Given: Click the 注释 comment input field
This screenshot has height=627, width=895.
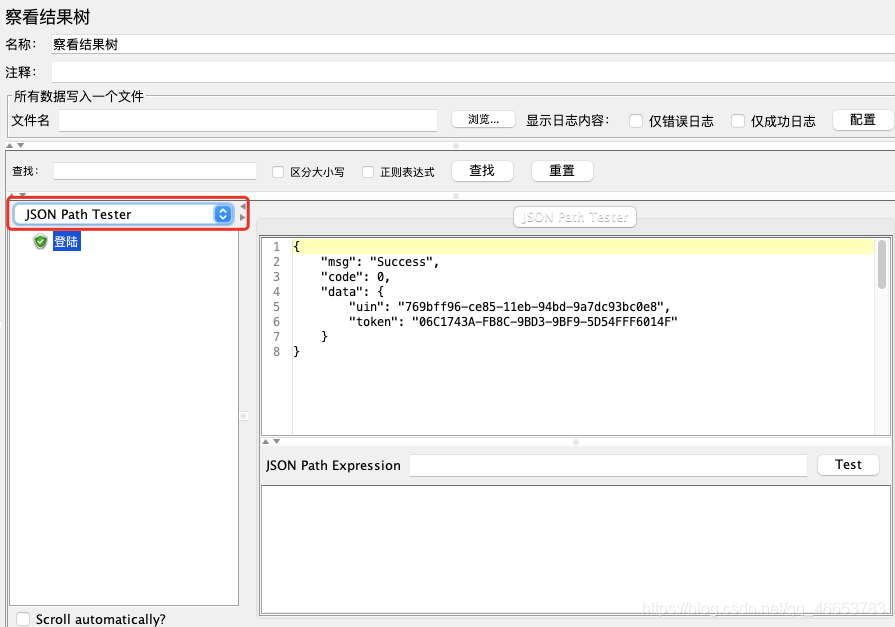Looking at the screenshot, I should point(473,72).
